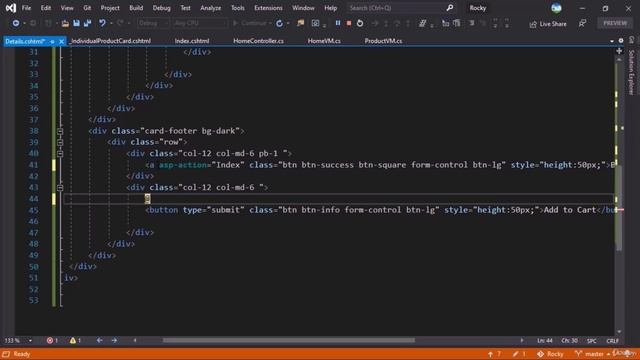Undo the last edit with Undo icon

102,23
